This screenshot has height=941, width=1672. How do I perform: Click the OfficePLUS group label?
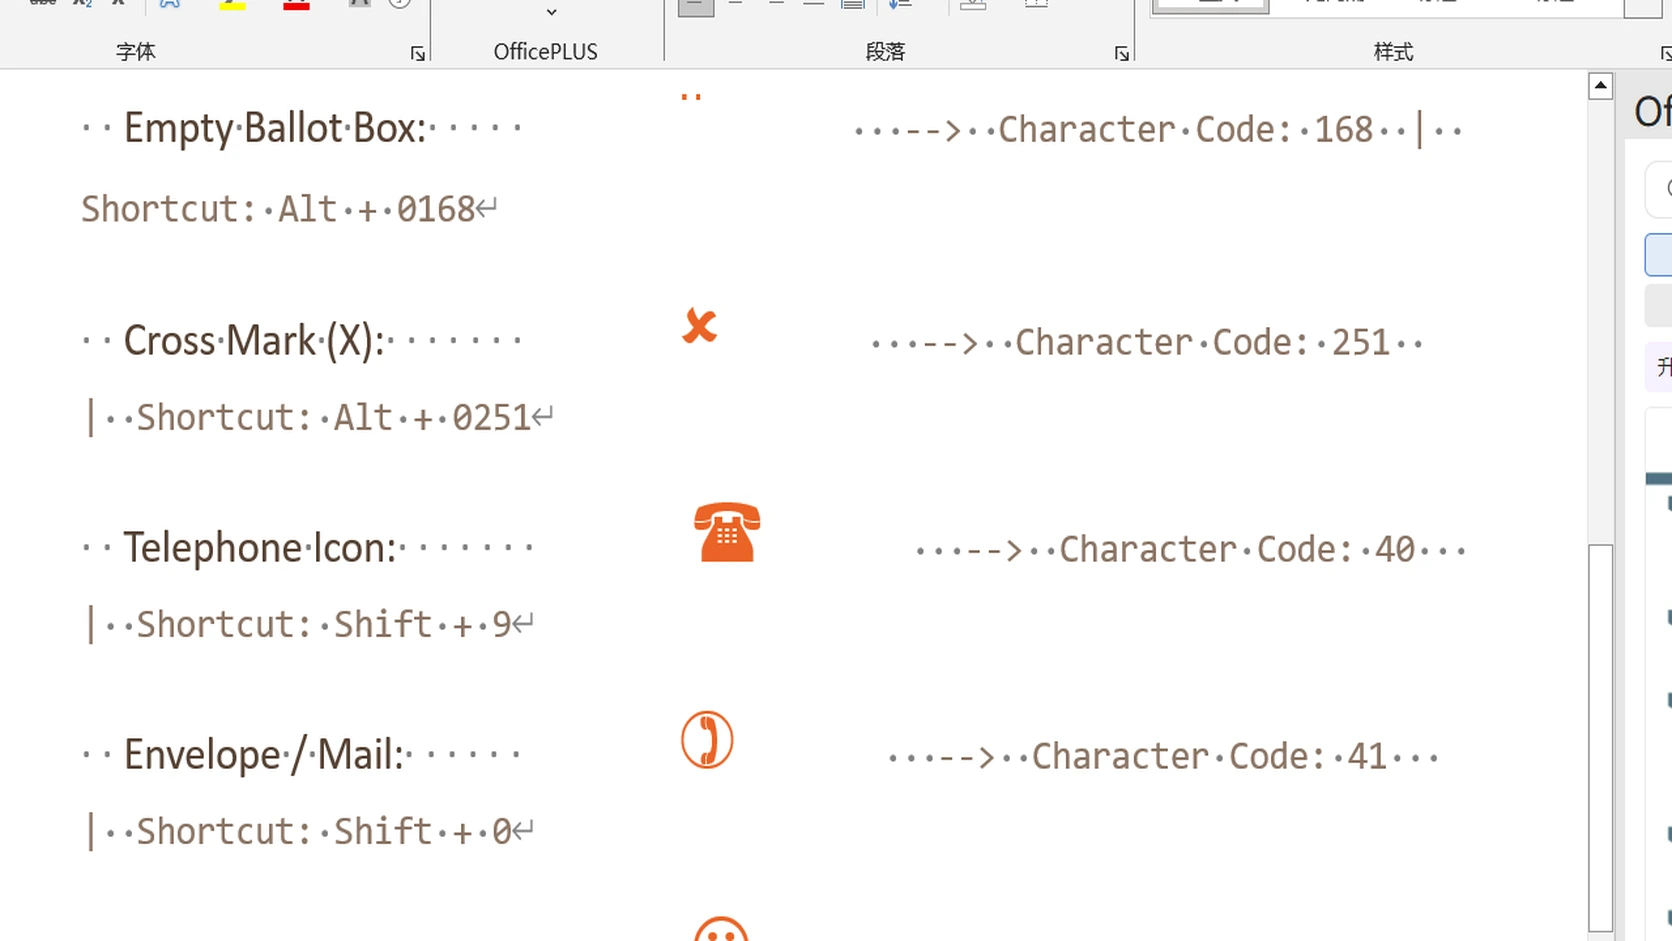click(x=545, y=52)
